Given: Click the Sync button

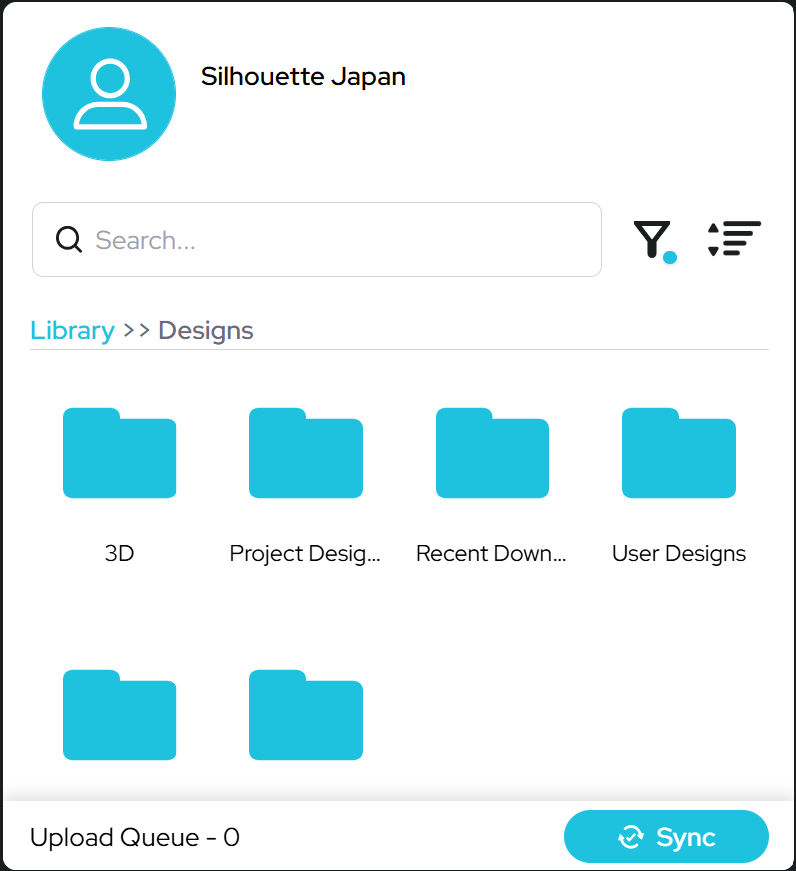Looking at the screenshot, I should click(666, 837).
